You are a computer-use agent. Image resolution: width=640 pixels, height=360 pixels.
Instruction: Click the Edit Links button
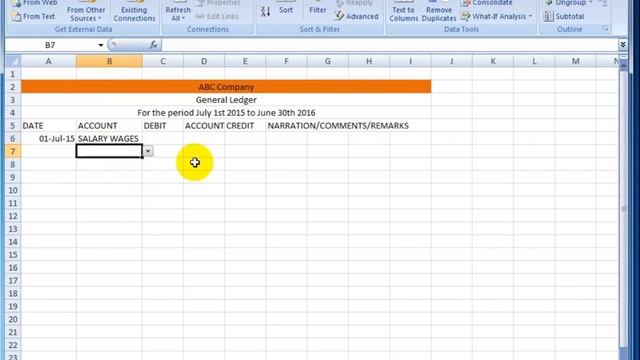tap(217, 16)
